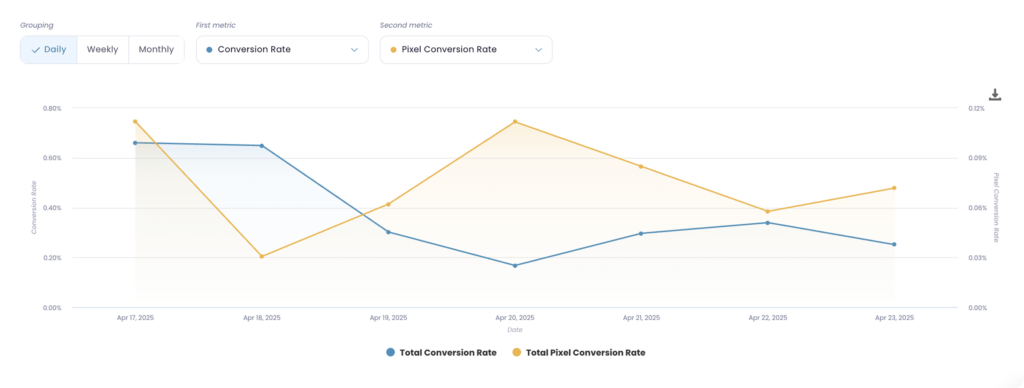Click the 0.20% left axis label
The image size is (1024, 388).
coord(52,257)
